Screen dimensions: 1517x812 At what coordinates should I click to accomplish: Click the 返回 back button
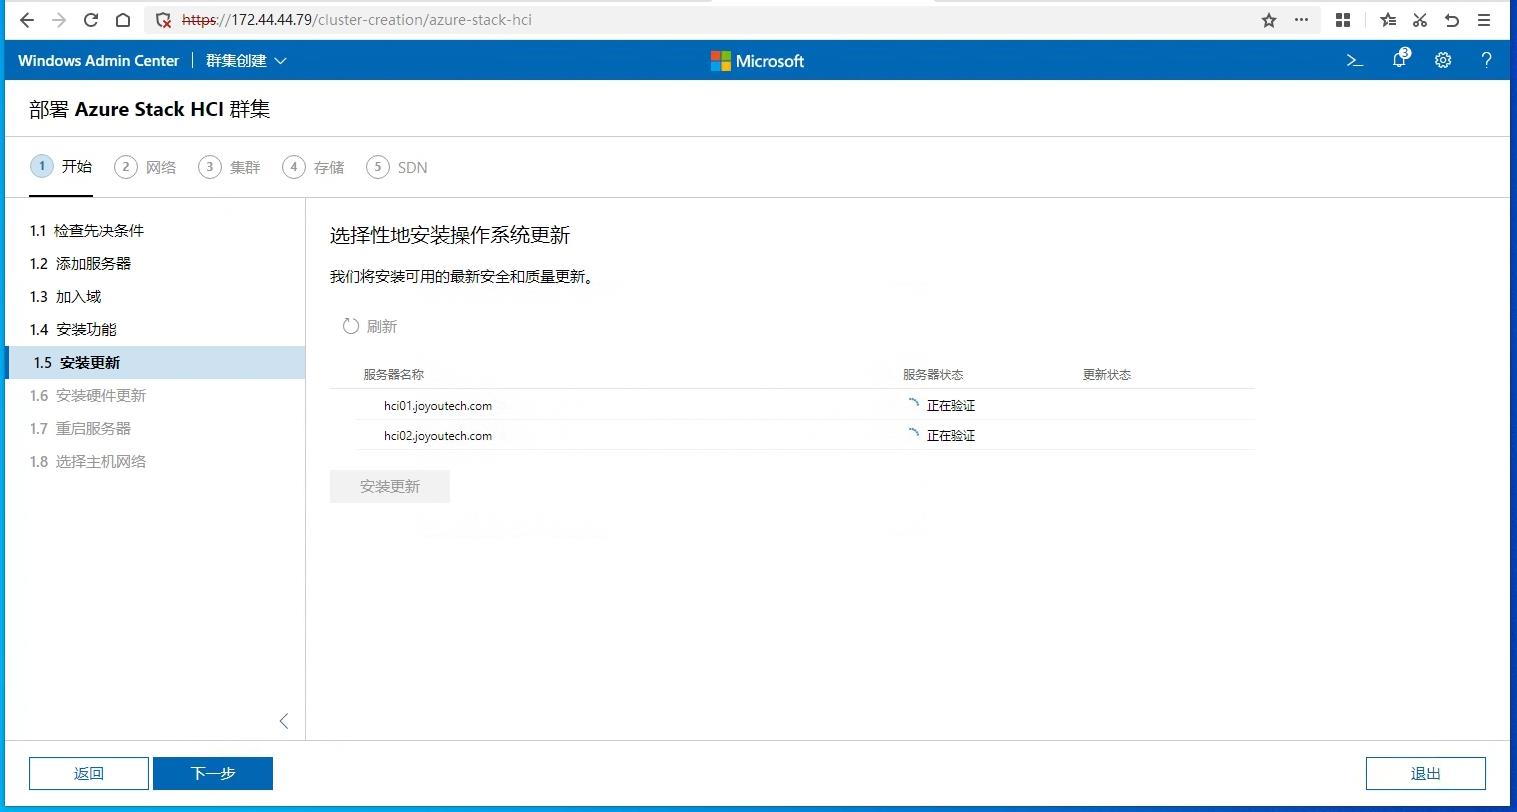(89, 773)
